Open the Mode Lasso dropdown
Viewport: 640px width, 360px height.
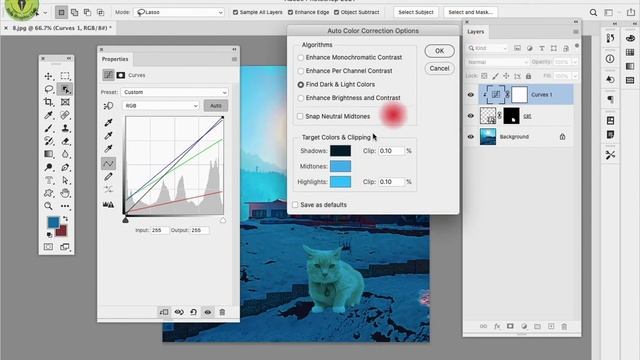[x=179, y=12]
